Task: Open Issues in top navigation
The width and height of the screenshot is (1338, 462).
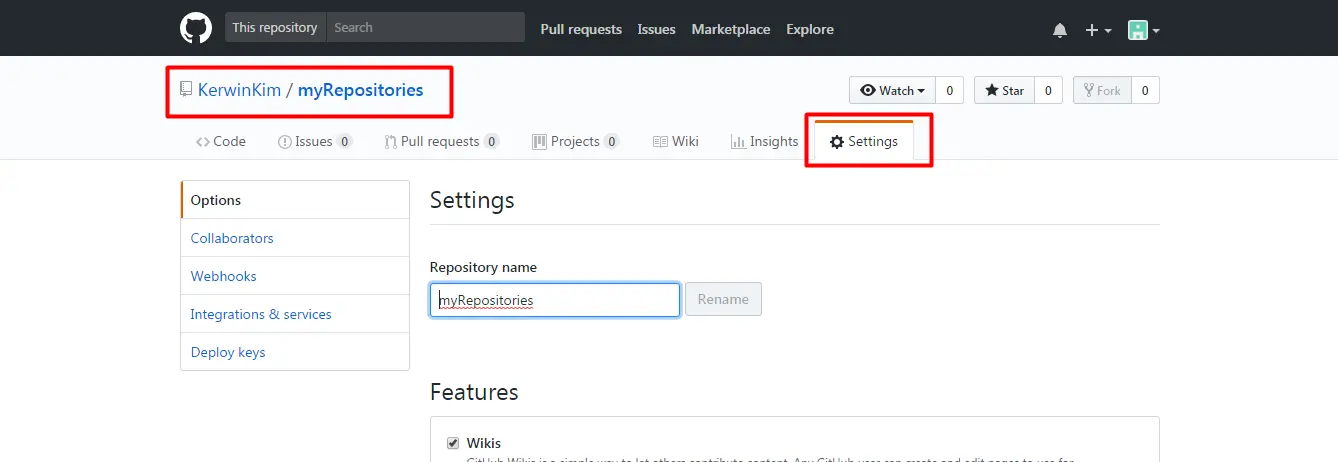Action: [657, 29]
